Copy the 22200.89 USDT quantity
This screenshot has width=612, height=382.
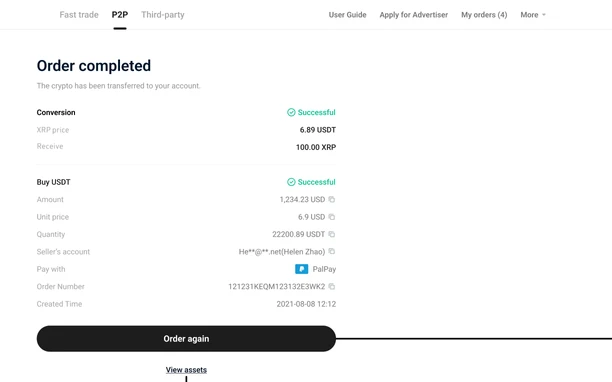click(332, 234)
